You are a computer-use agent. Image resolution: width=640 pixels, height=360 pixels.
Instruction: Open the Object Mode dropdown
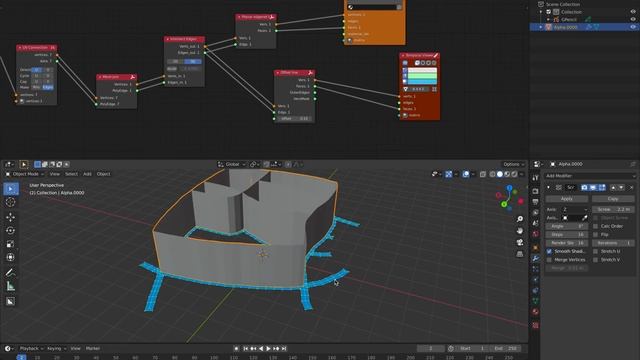pyautogui.click(x=24, y=174)
